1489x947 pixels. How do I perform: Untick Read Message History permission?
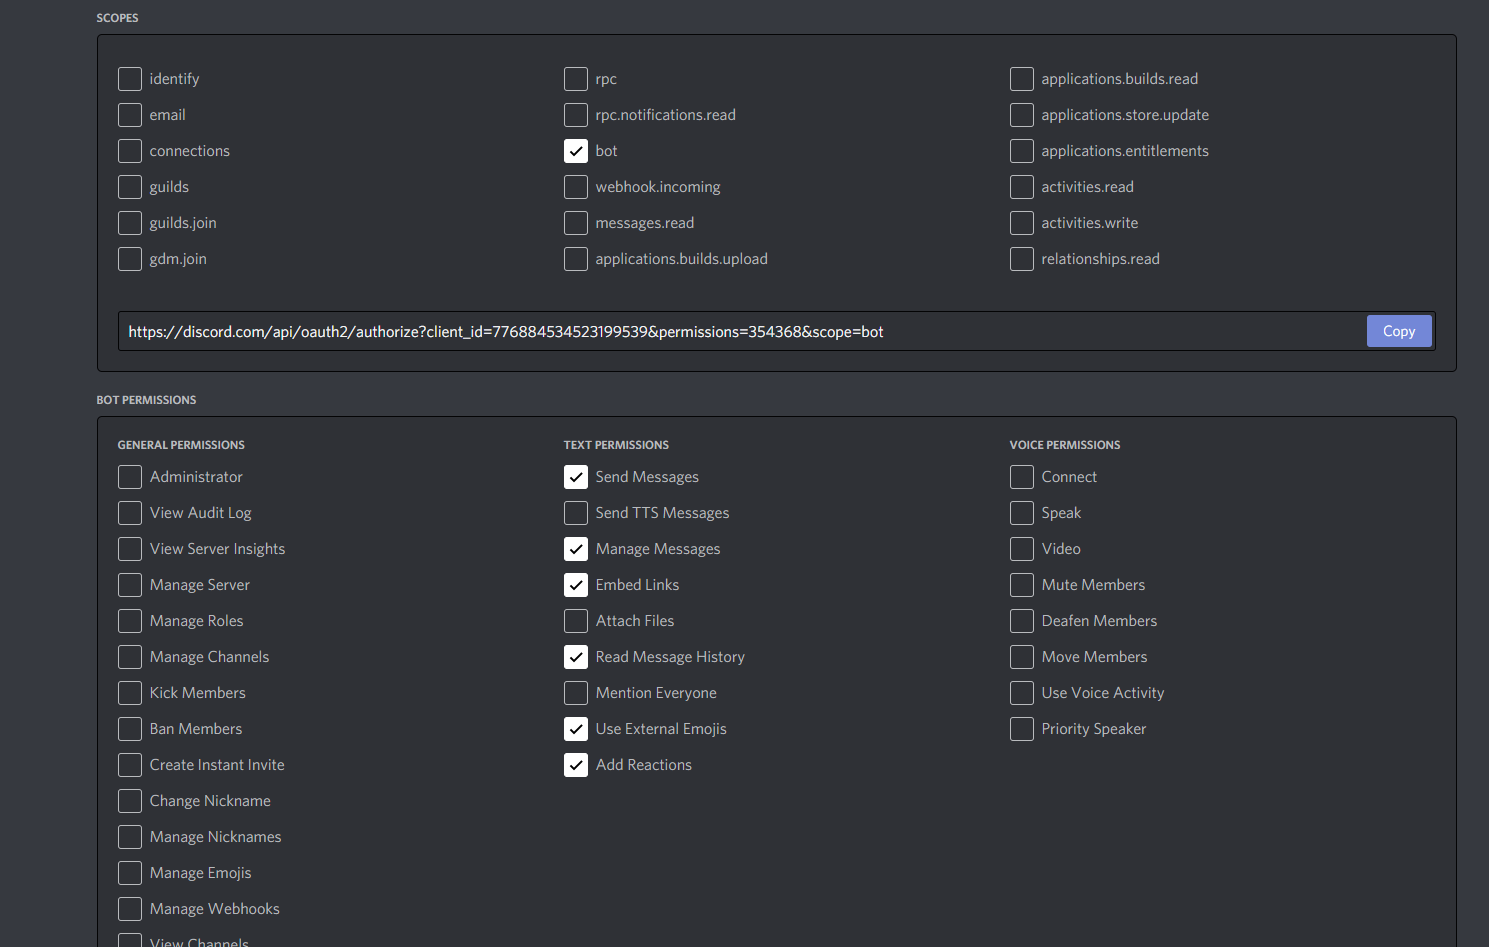576,657
